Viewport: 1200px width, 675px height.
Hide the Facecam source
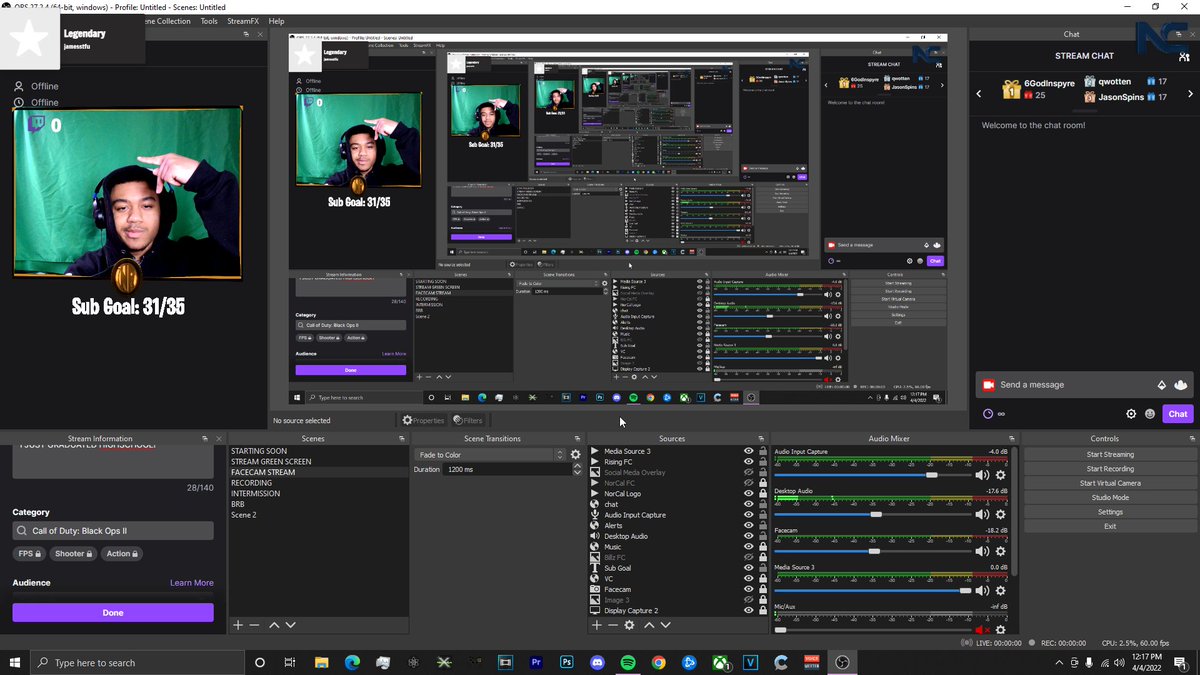(748, 589)
